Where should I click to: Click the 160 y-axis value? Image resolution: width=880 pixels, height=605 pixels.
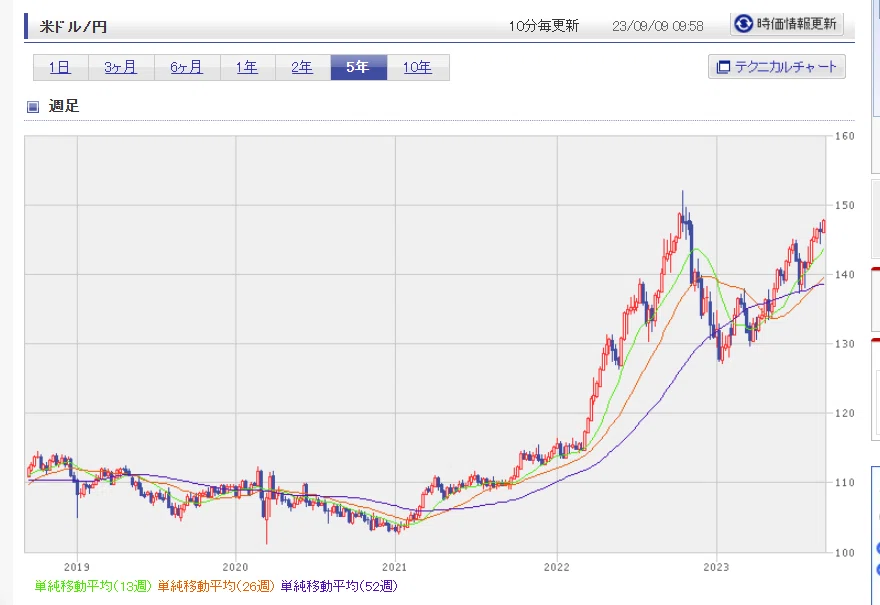[x=845, y=136]
